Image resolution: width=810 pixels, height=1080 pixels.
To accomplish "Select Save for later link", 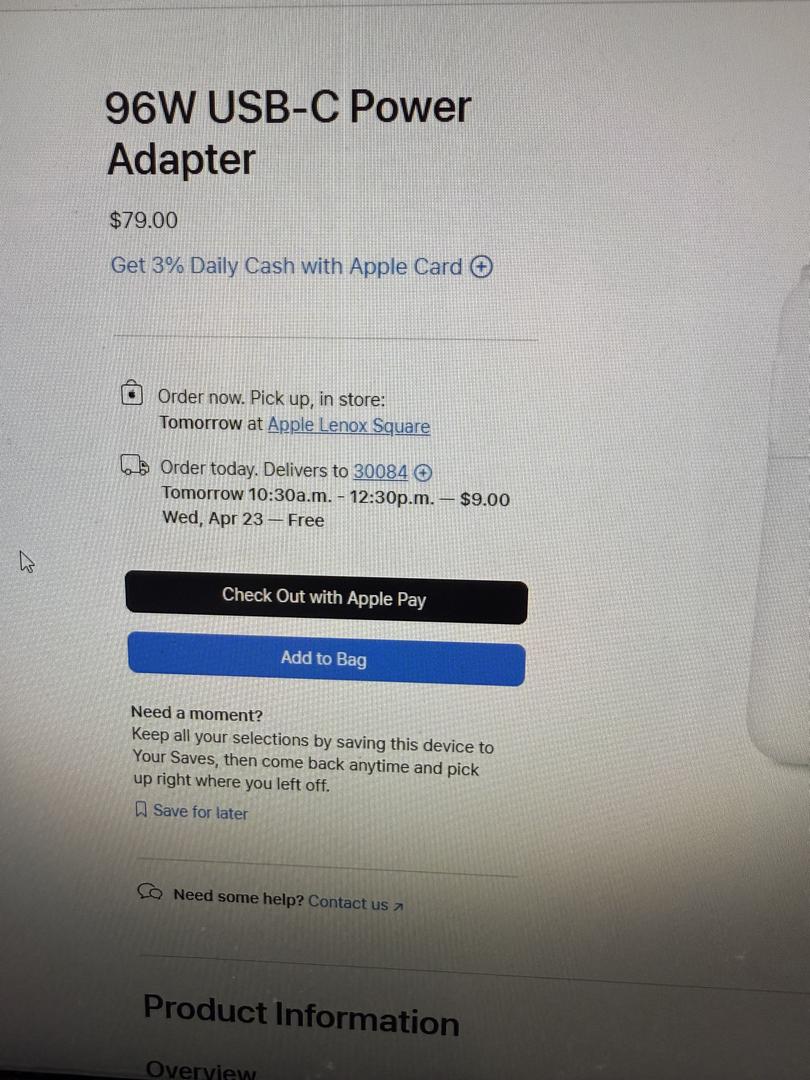I will point(200,812).
